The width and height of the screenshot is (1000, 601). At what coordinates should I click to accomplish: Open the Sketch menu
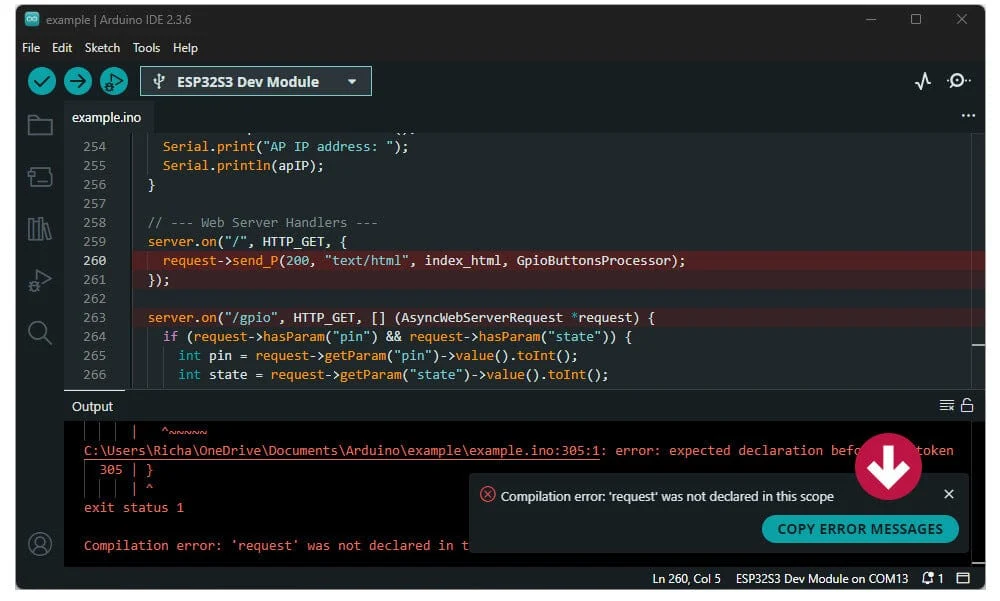pos(102,48)
